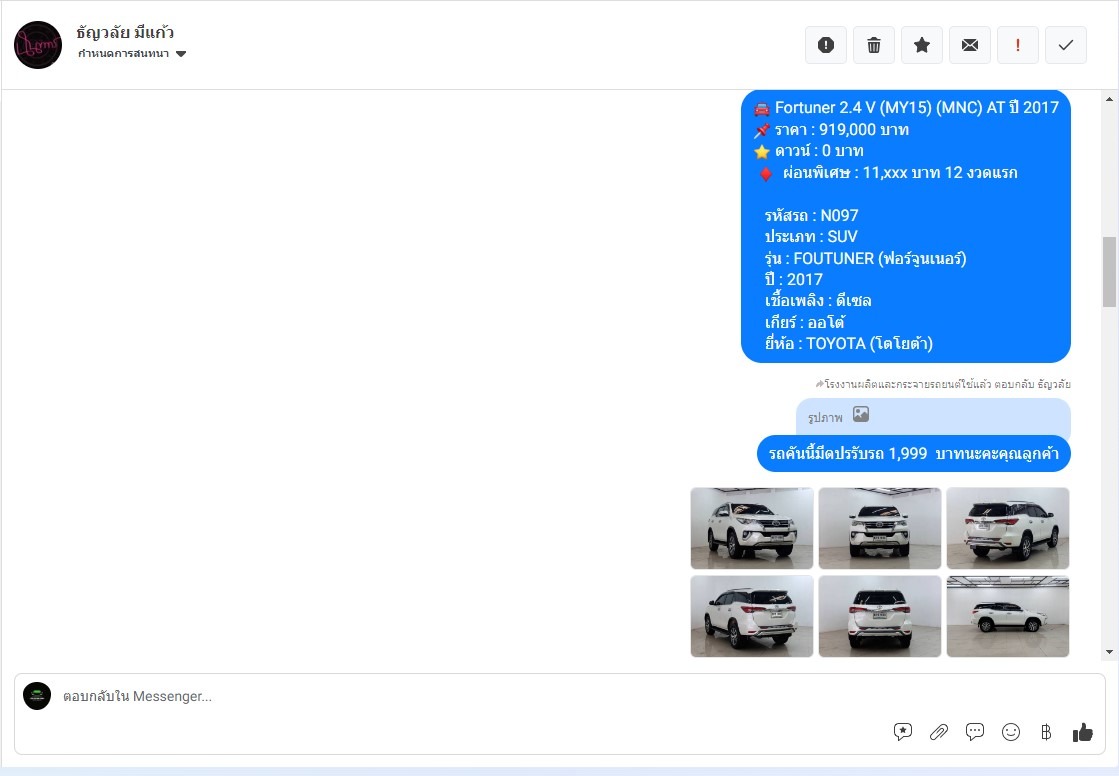Screen dimensions: 1119x776
Task: Open front view car photo
Action: [879, 528]
